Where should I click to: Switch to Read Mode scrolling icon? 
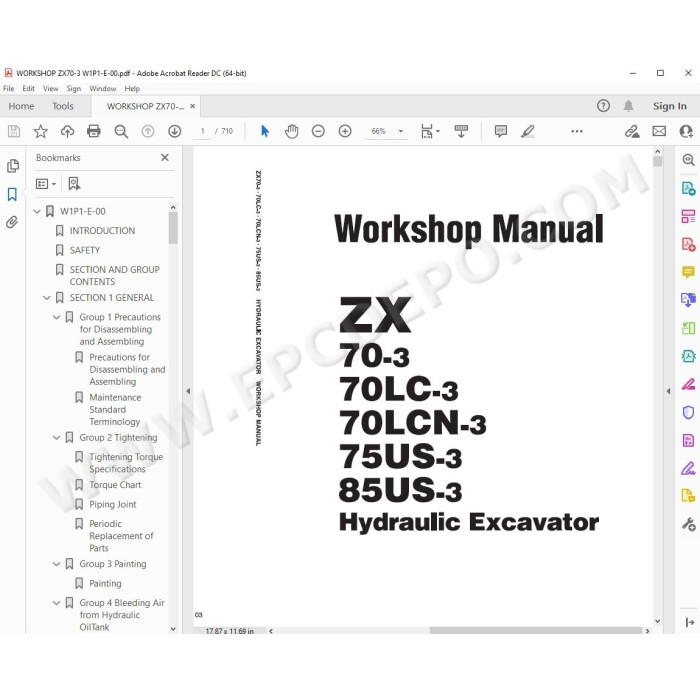coord(461,131)
